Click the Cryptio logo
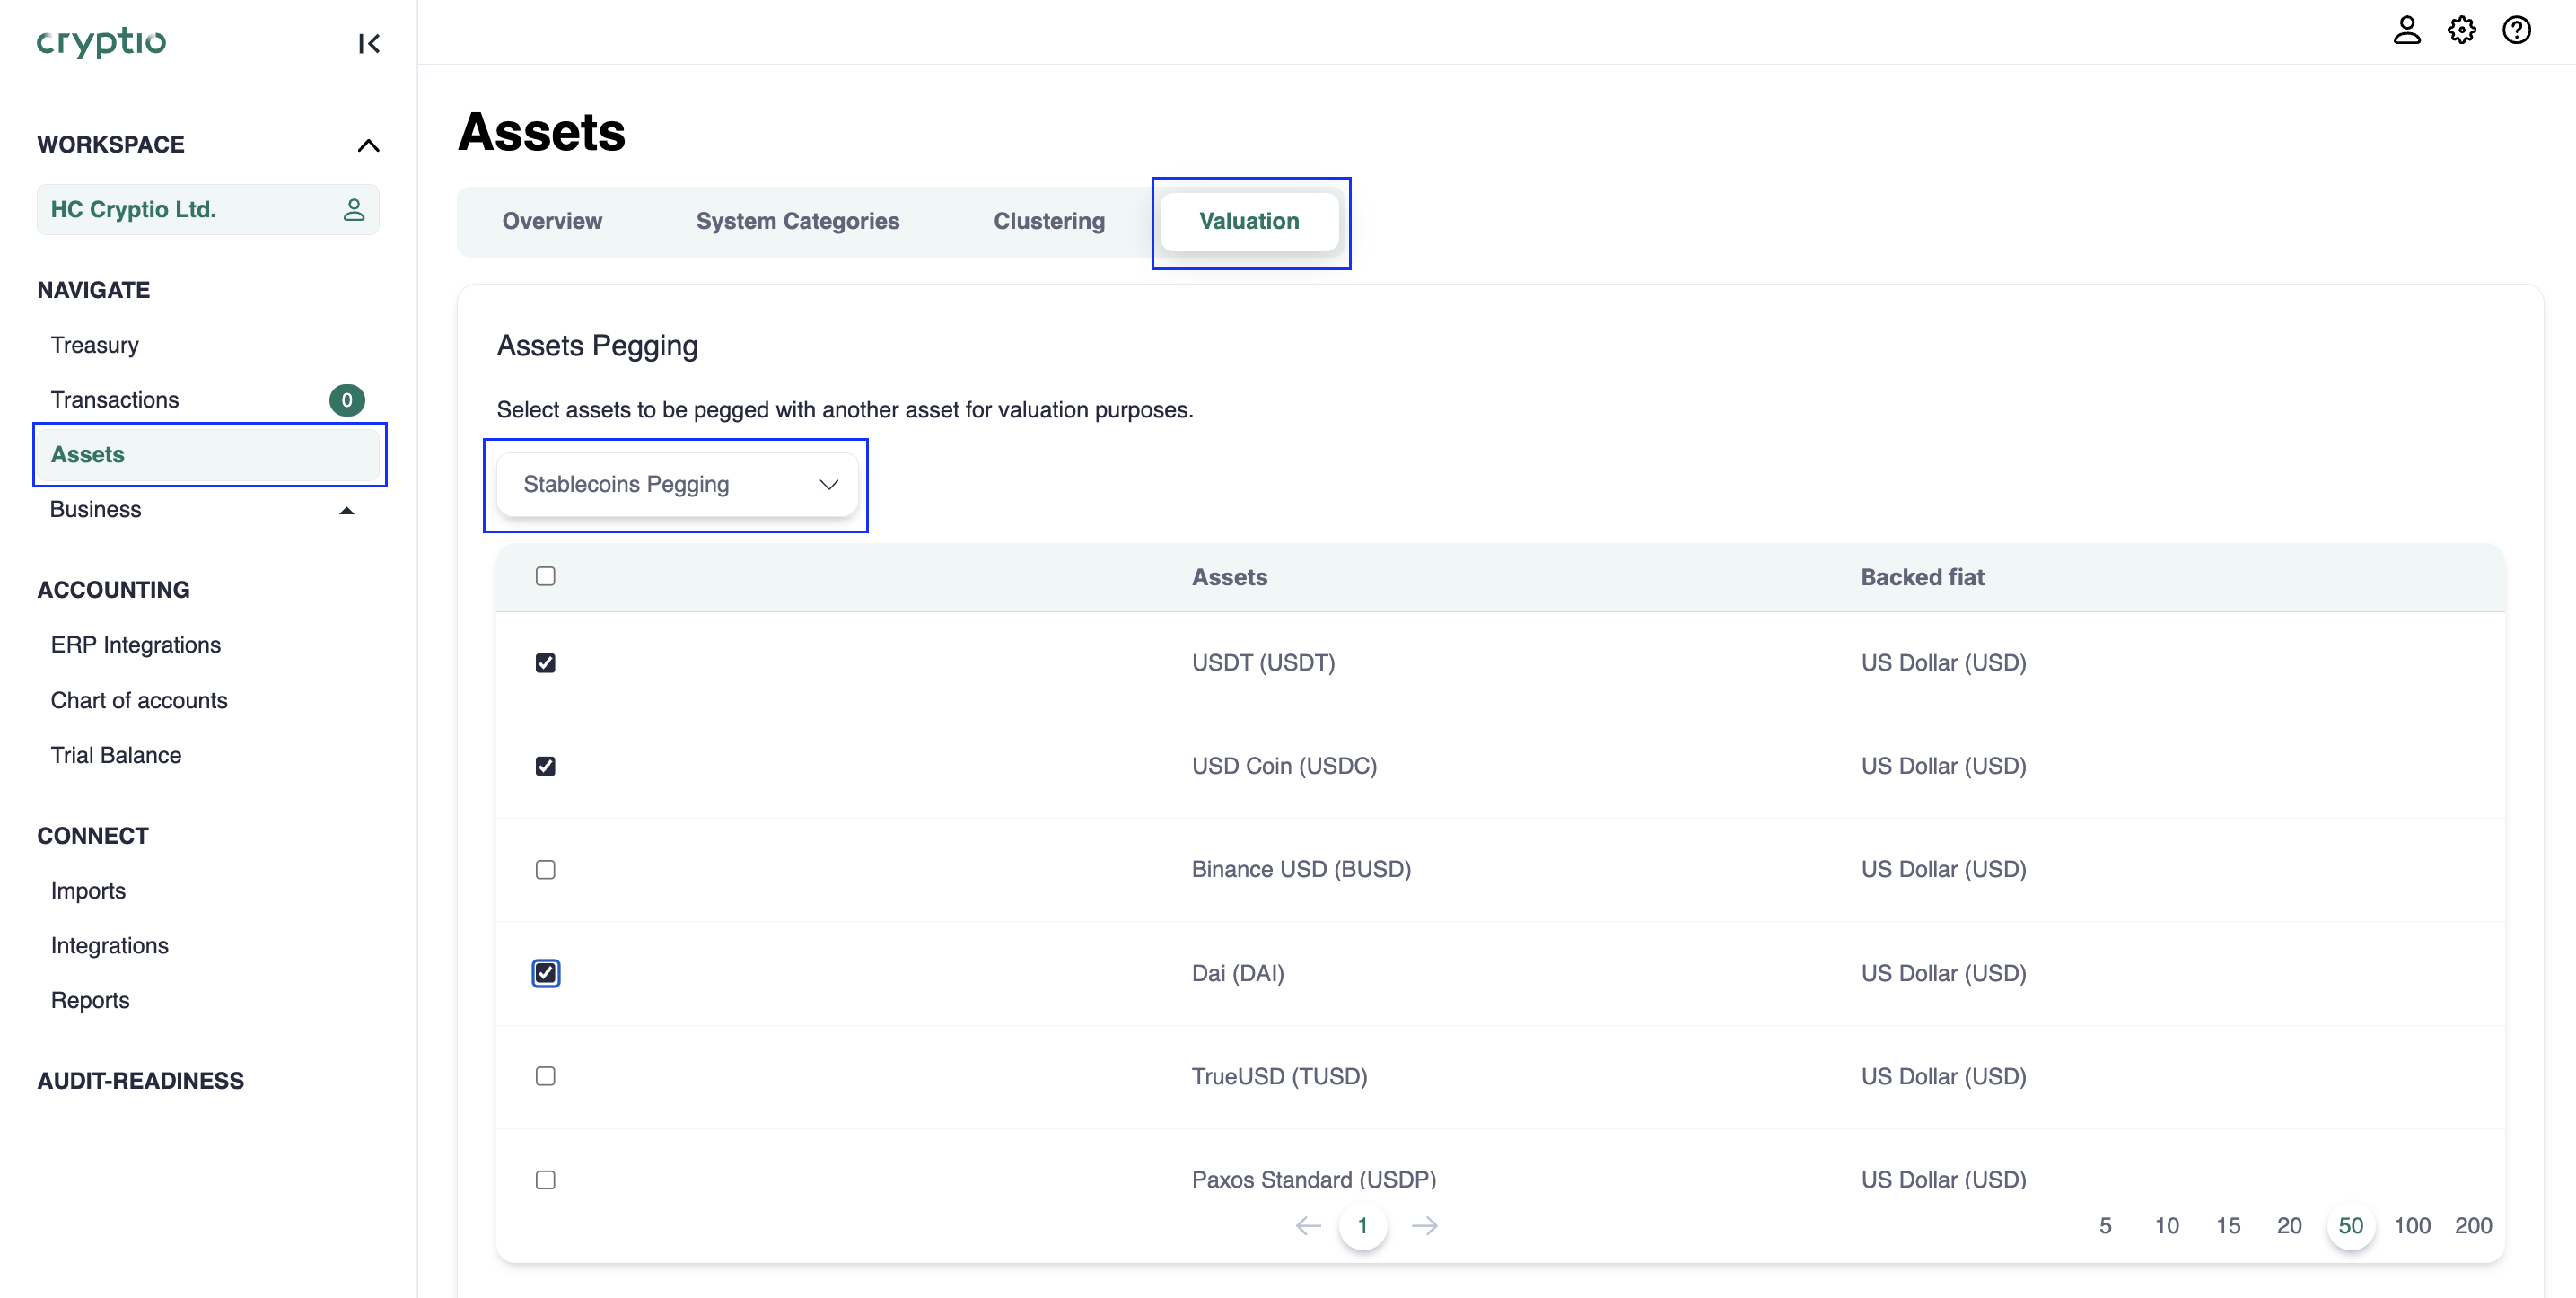The width and height of the screenshot is (2576, 1298). pos(101,42)
